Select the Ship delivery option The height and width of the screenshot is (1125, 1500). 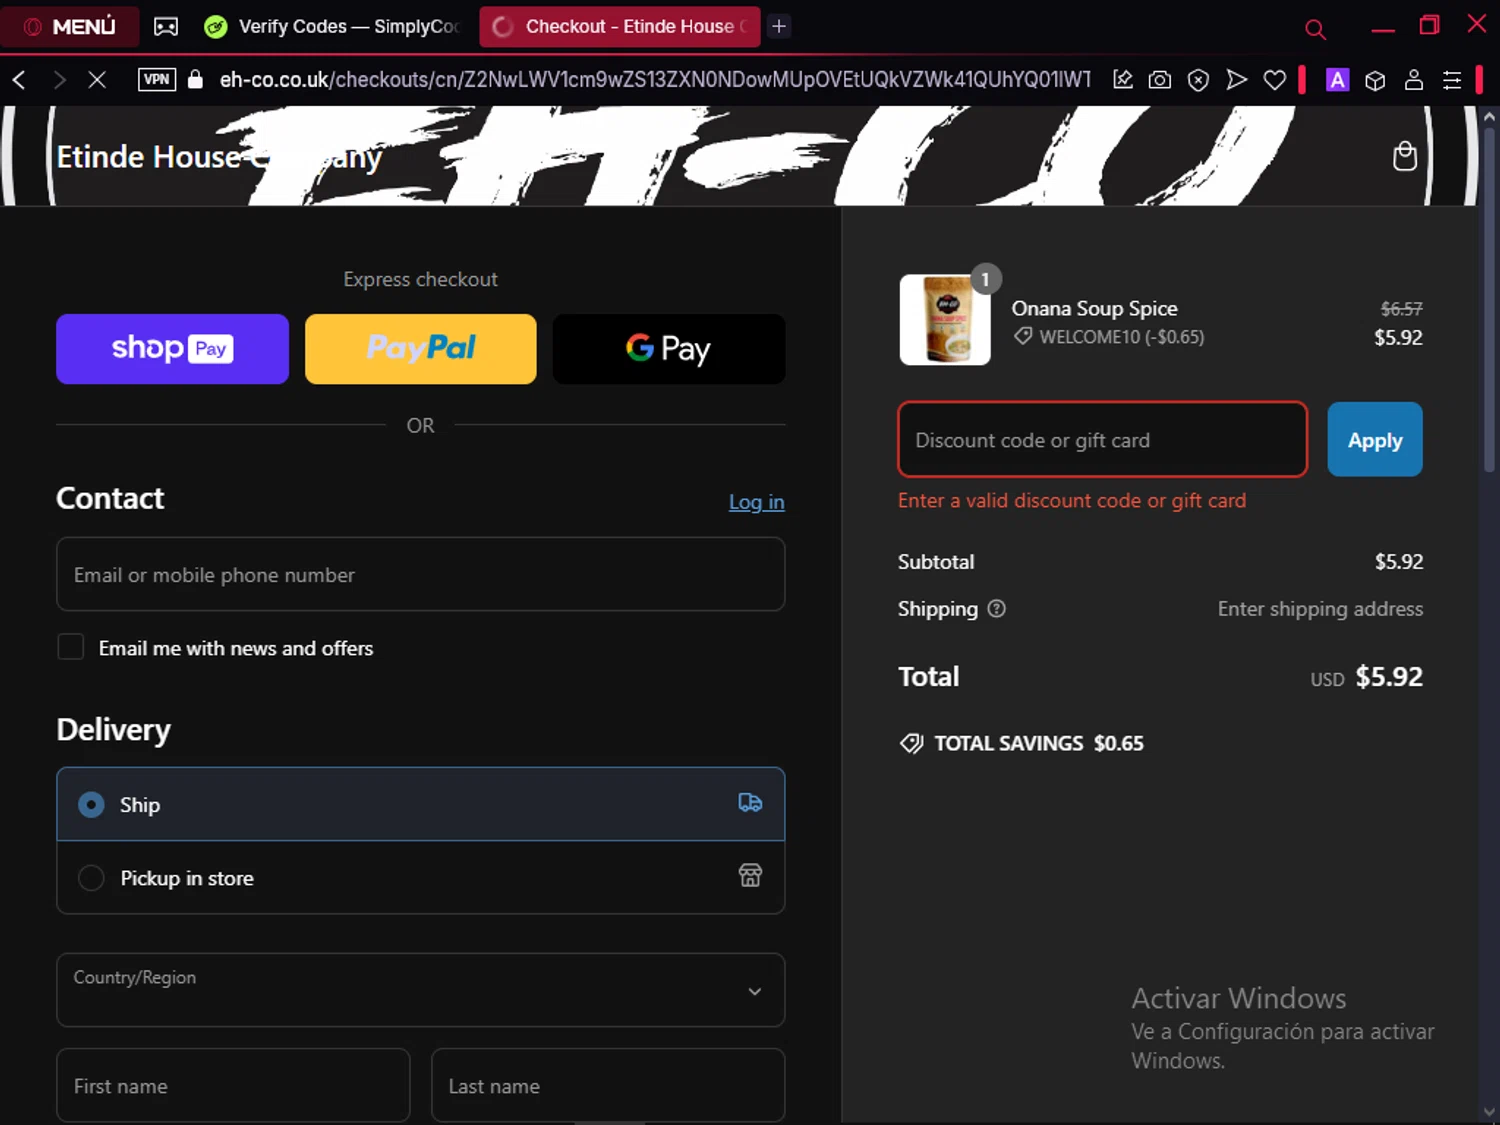click(x=421, y=804)
